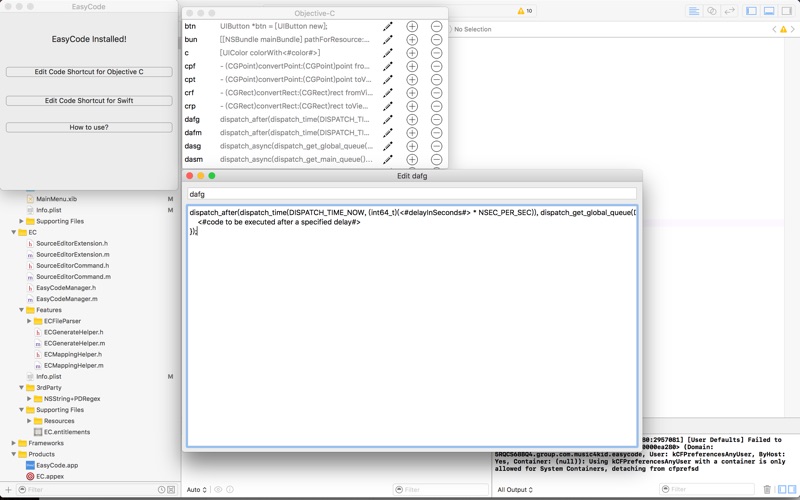Open the Auto variables scope dropdown

click(x=196, y=489)
